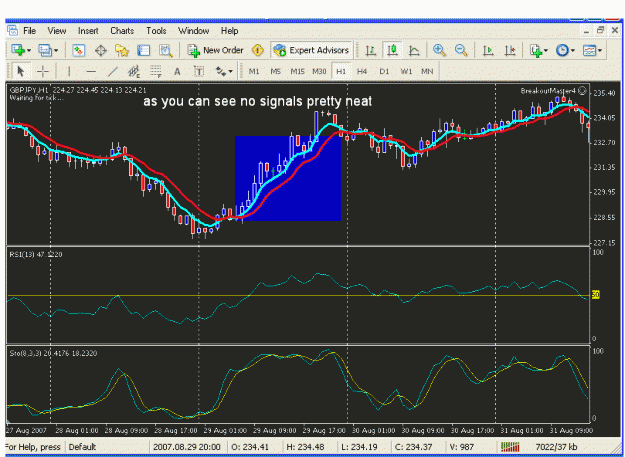Image resolution: width=625 pixels, height=457 pixels.
Task: Switch to the H4 timeframe
Action: 362,72
